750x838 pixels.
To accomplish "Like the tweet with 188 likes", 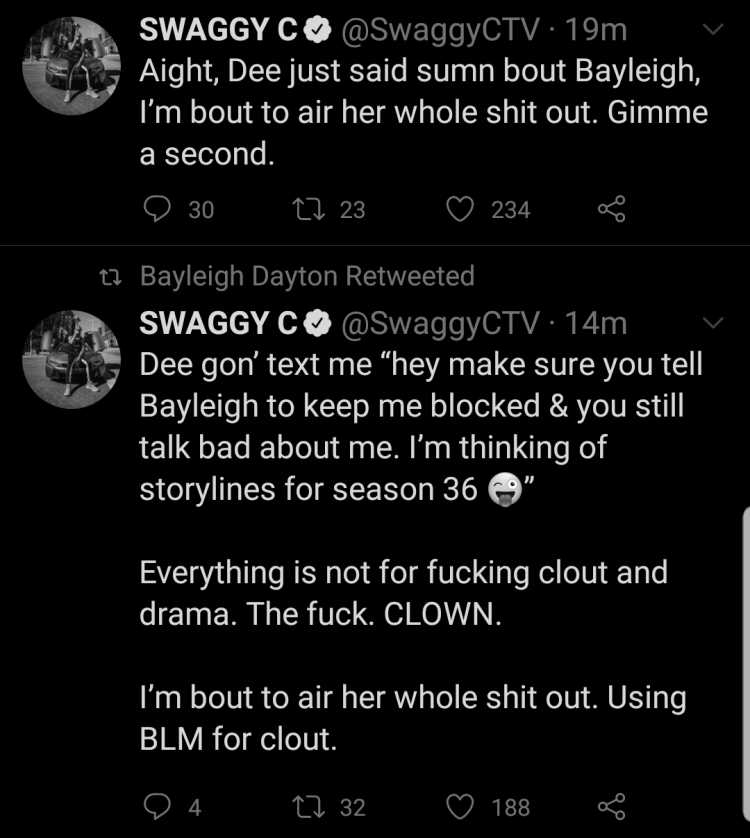I will coord(460,806).
